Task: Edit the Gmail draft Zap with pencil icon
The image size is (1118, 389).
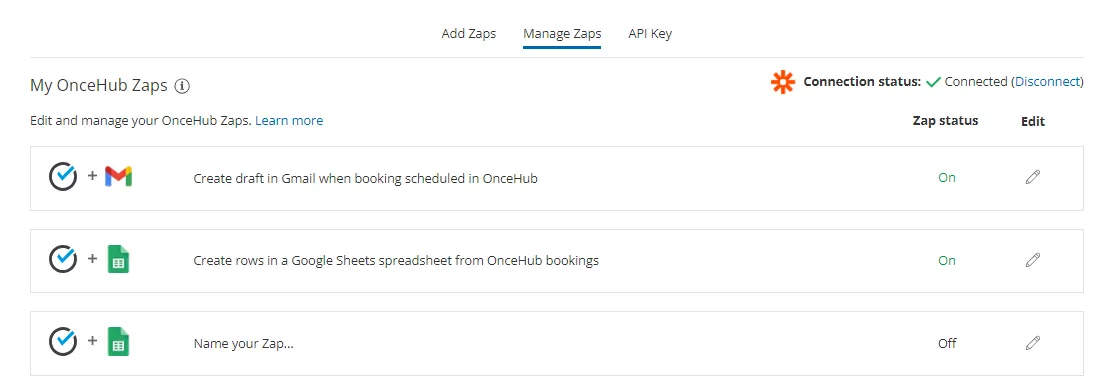Action: click(1032, 177)
